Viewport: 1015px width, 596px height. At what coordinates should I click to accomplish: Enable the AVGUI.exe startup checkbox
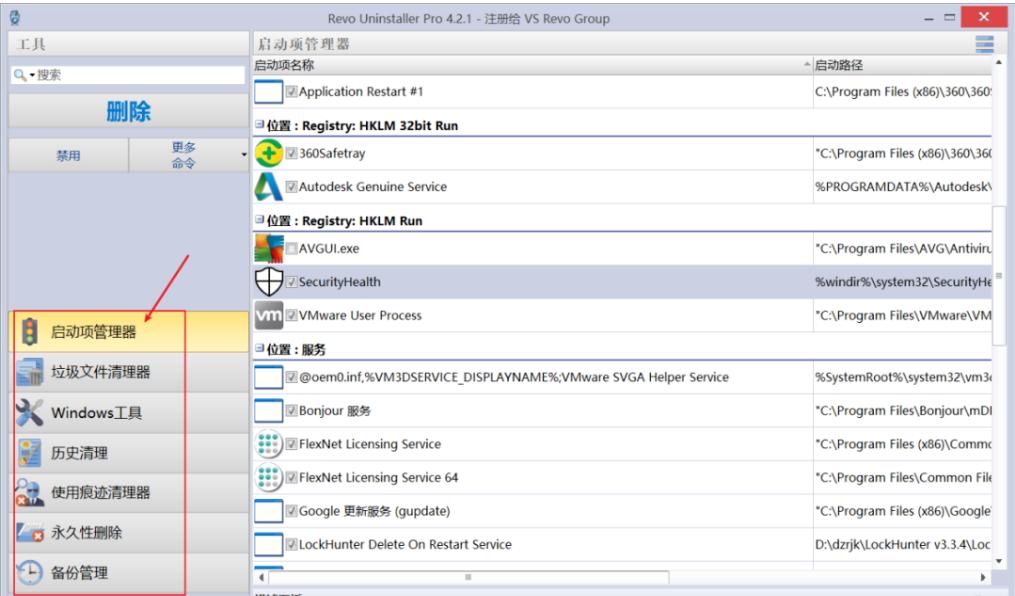click(292, 249)
